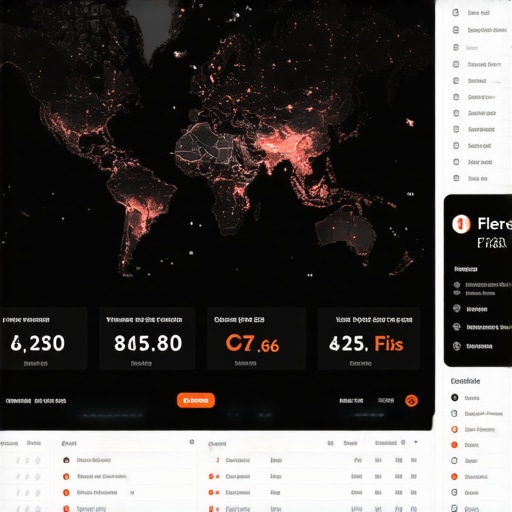Open the underlined link beneath 6,250
The image size is (512, 512).
click(x=36, y=363)
